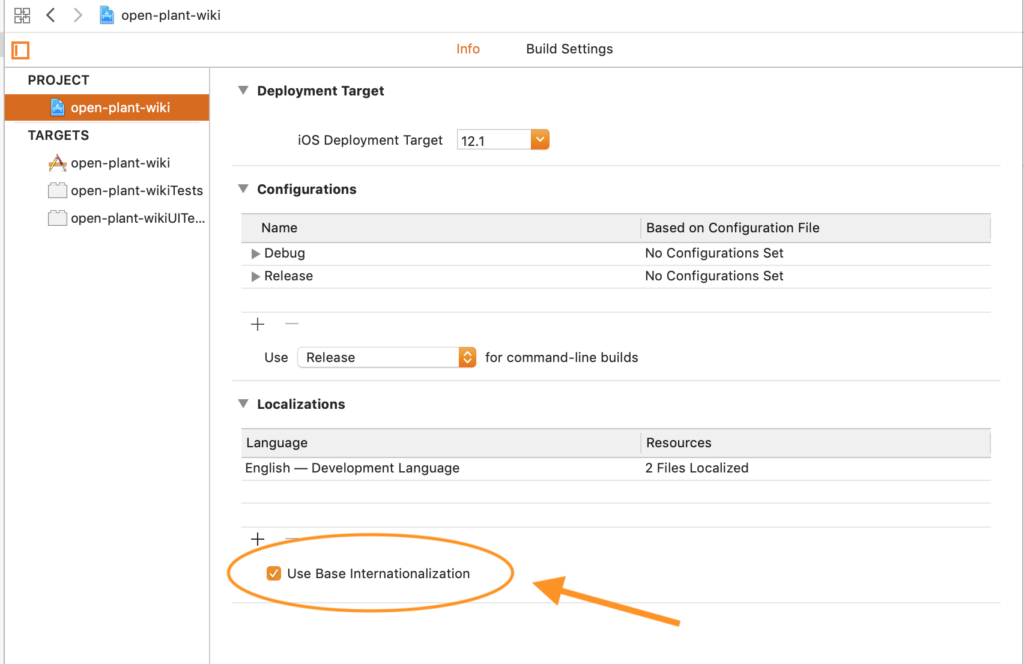The width and height of the screenshot is (1024, 664).
Task: Toggle the project and targets list sidebar icon
Action: [x=21, y=50]
